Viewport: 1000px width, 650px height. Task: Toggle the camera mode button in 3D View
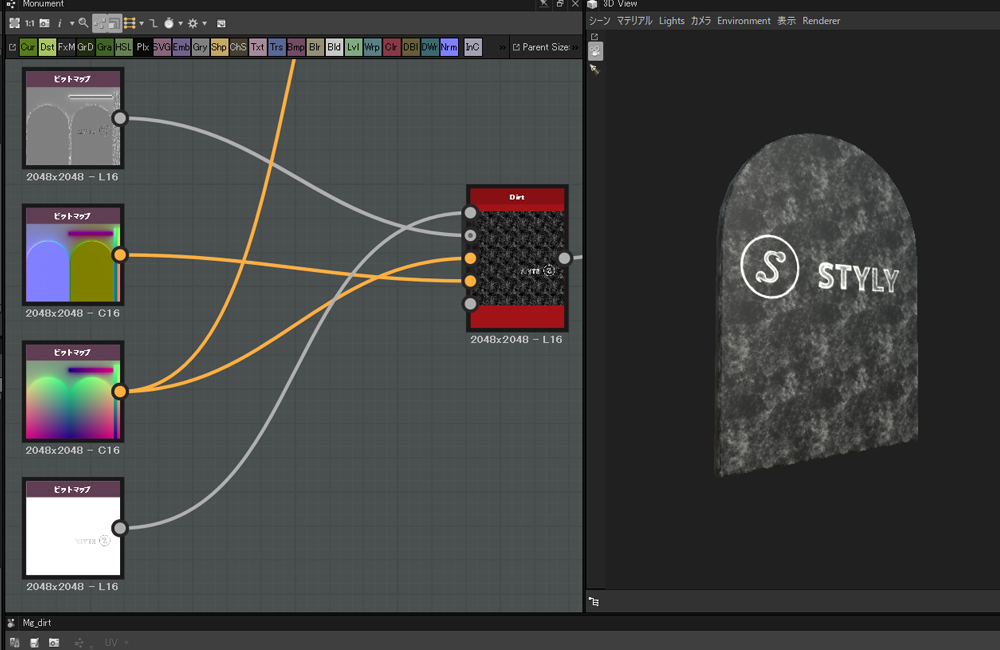coord(596,51)
